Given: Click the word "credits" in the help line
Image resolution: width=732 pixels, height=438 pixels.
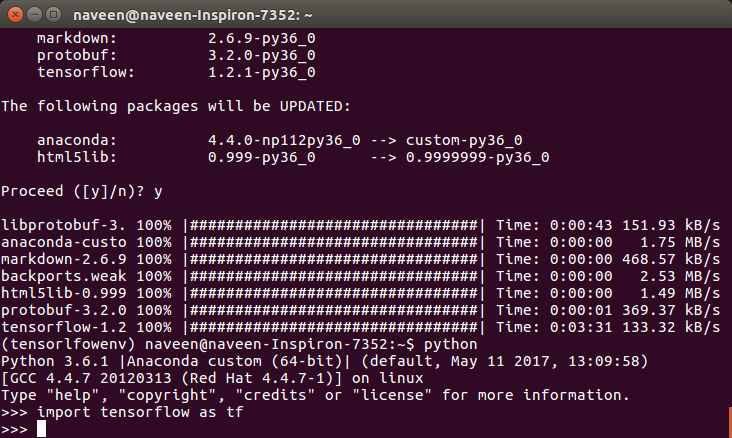Looking at the screenshot, I should coord(275,396).
